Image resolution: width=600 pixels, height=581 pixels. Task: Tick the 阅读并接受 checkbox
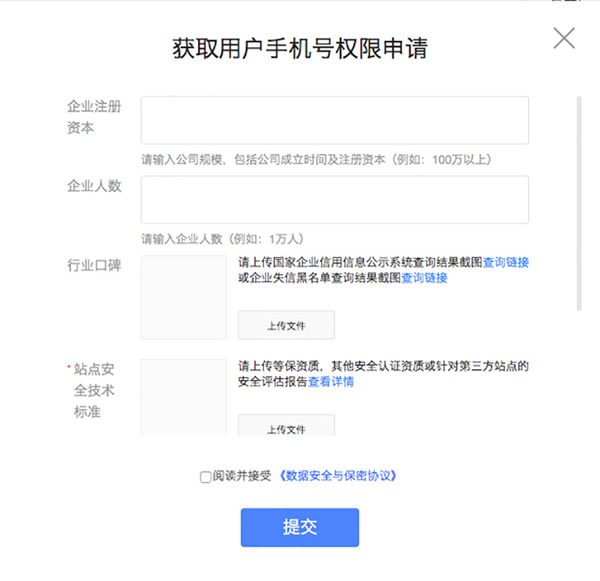click(206, 477)
